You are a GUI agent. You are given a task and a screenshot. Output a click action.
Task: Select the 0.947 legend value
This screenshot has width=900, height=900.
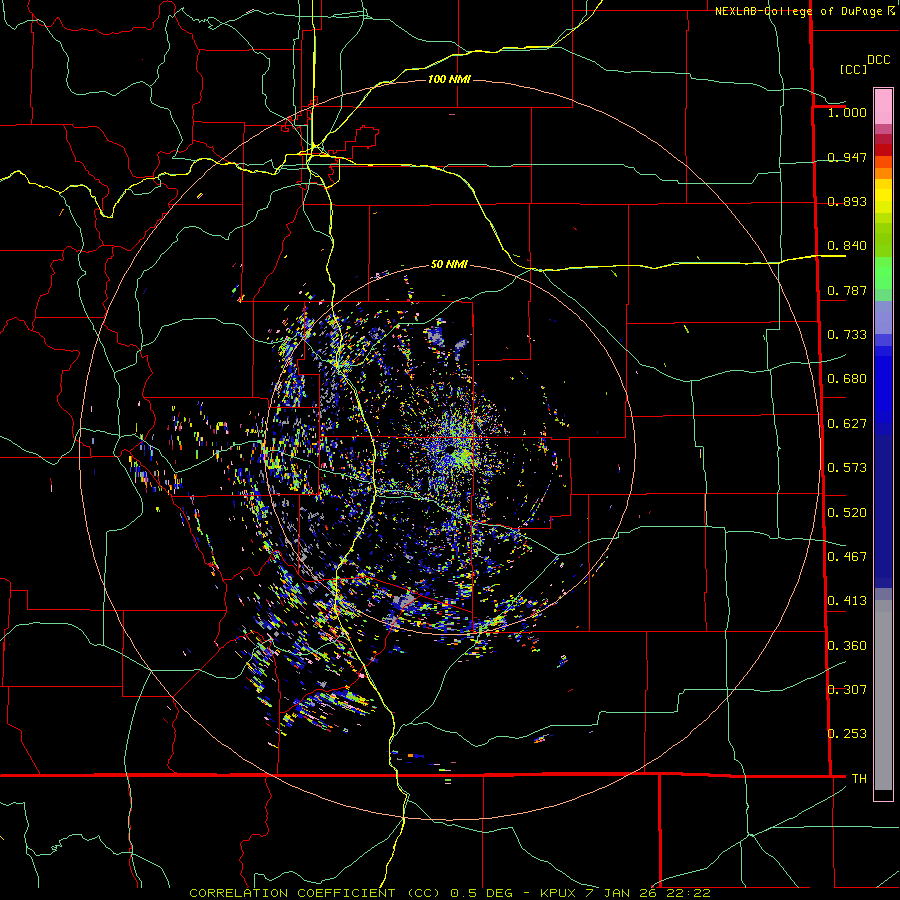click(847, 157)
